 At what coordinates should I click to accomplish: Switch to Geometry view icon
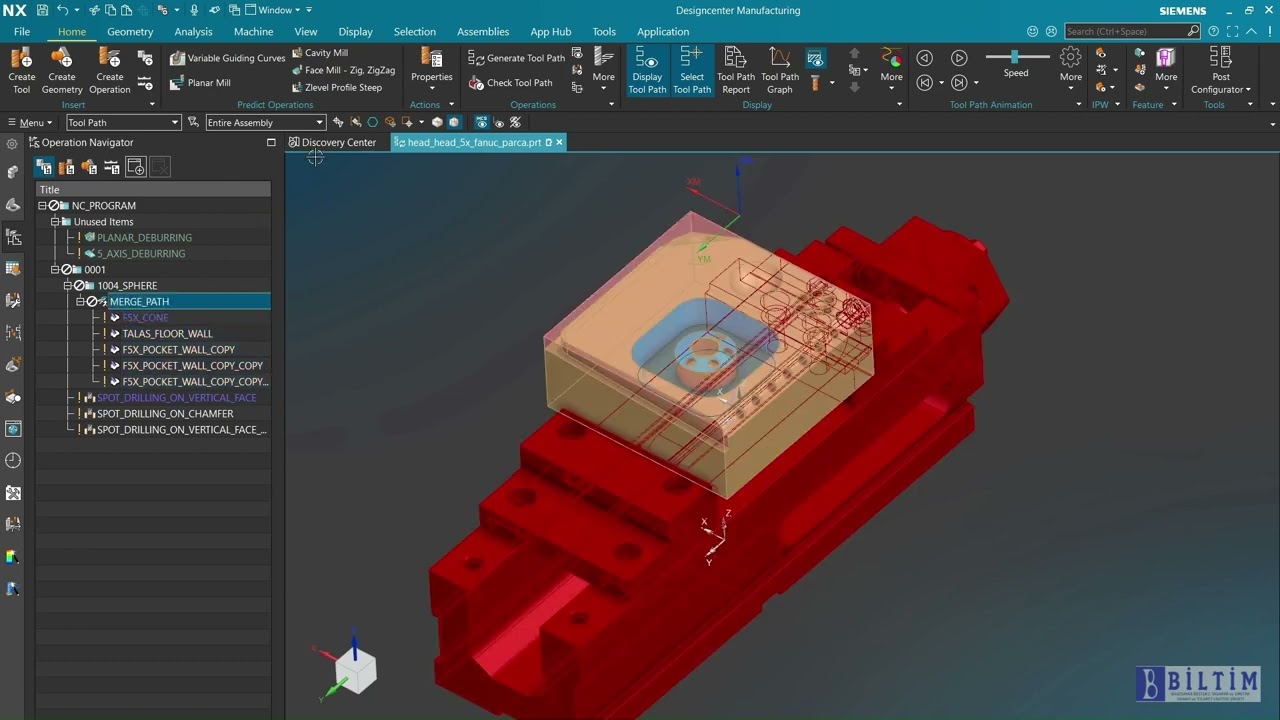coord(89,168)
